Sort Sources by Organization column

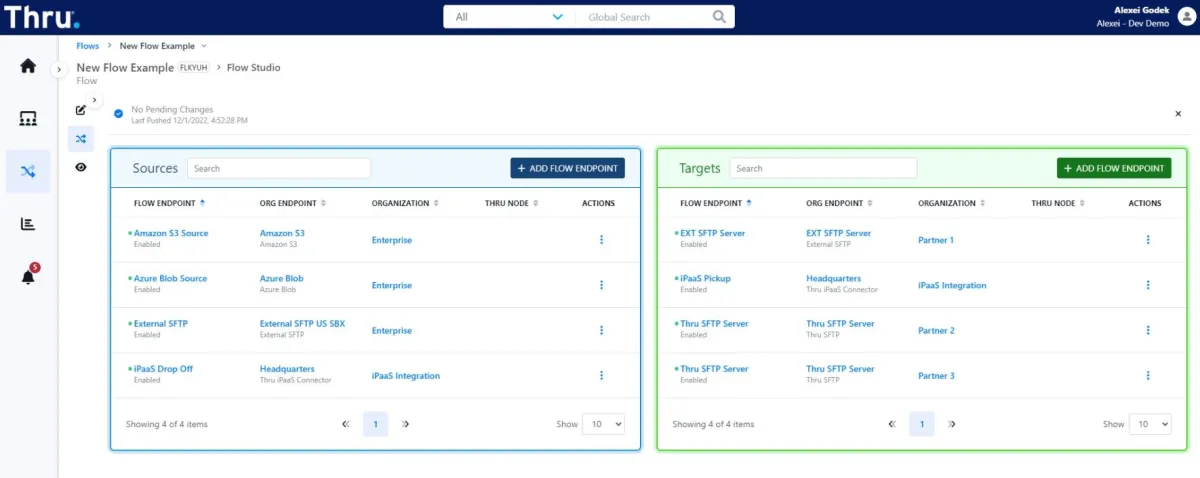[405, 203]
